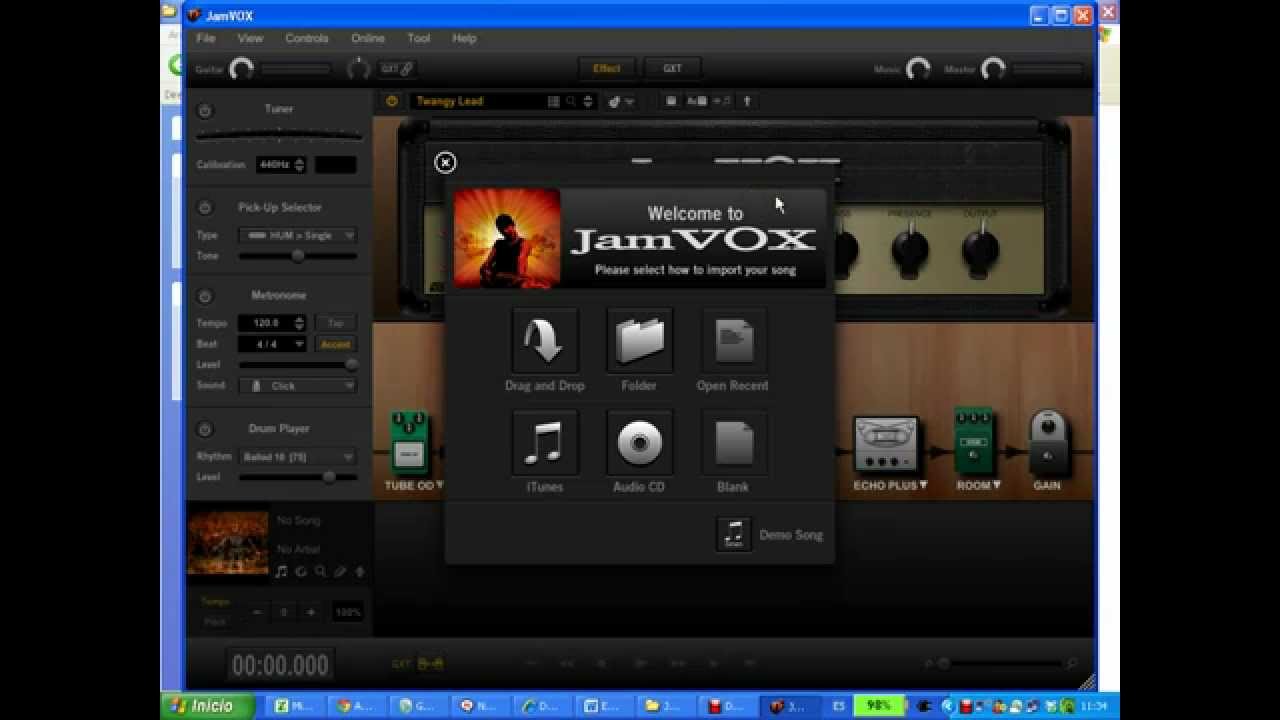Open the program list icon
Viewport: 1280px width, 720px height.
click(x=554, y=101)
